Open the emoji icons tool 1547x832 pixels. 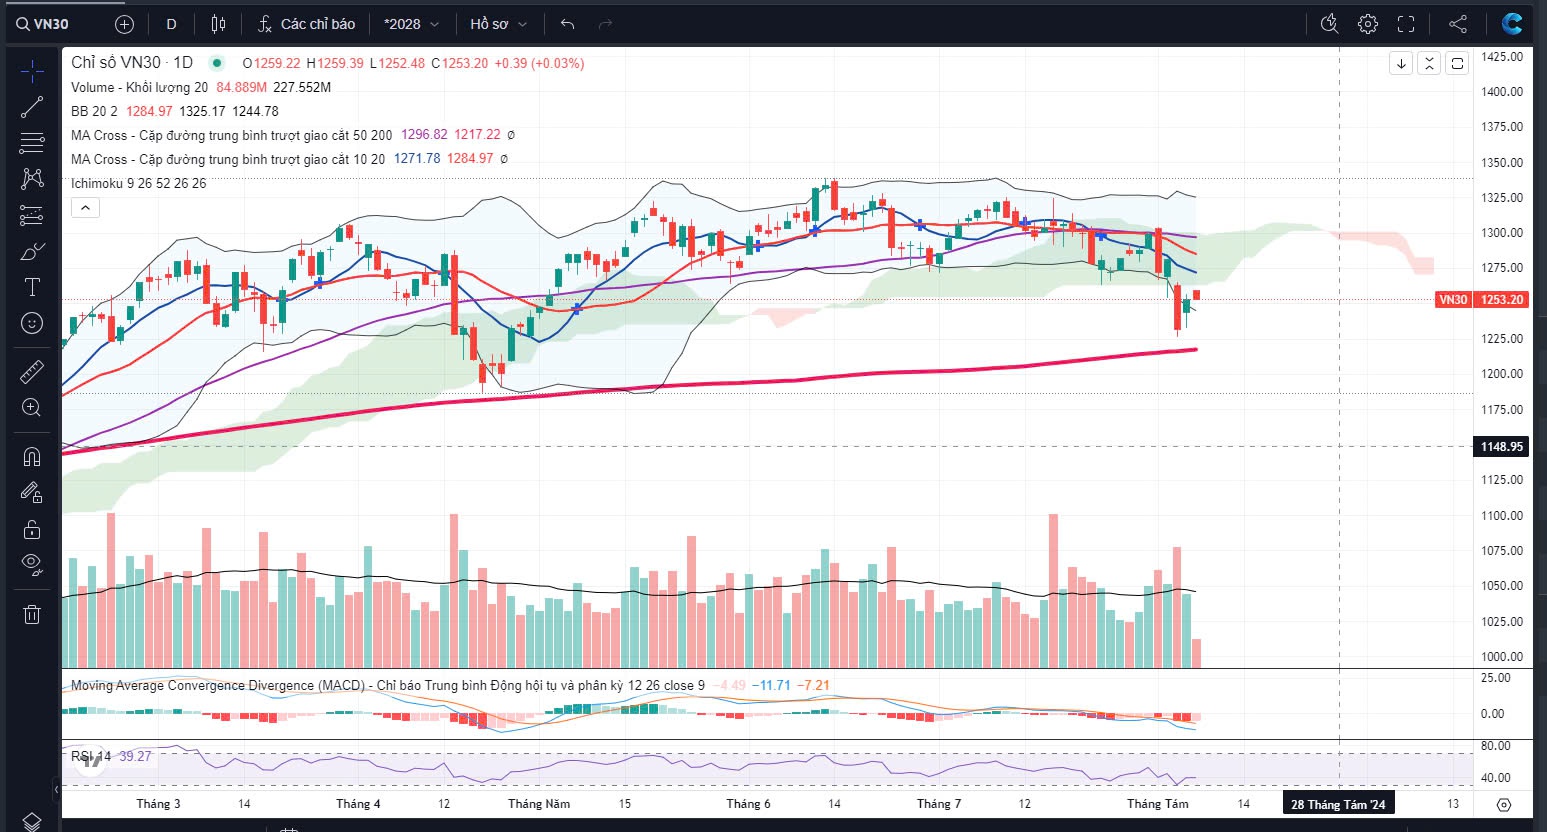[32, 323]
